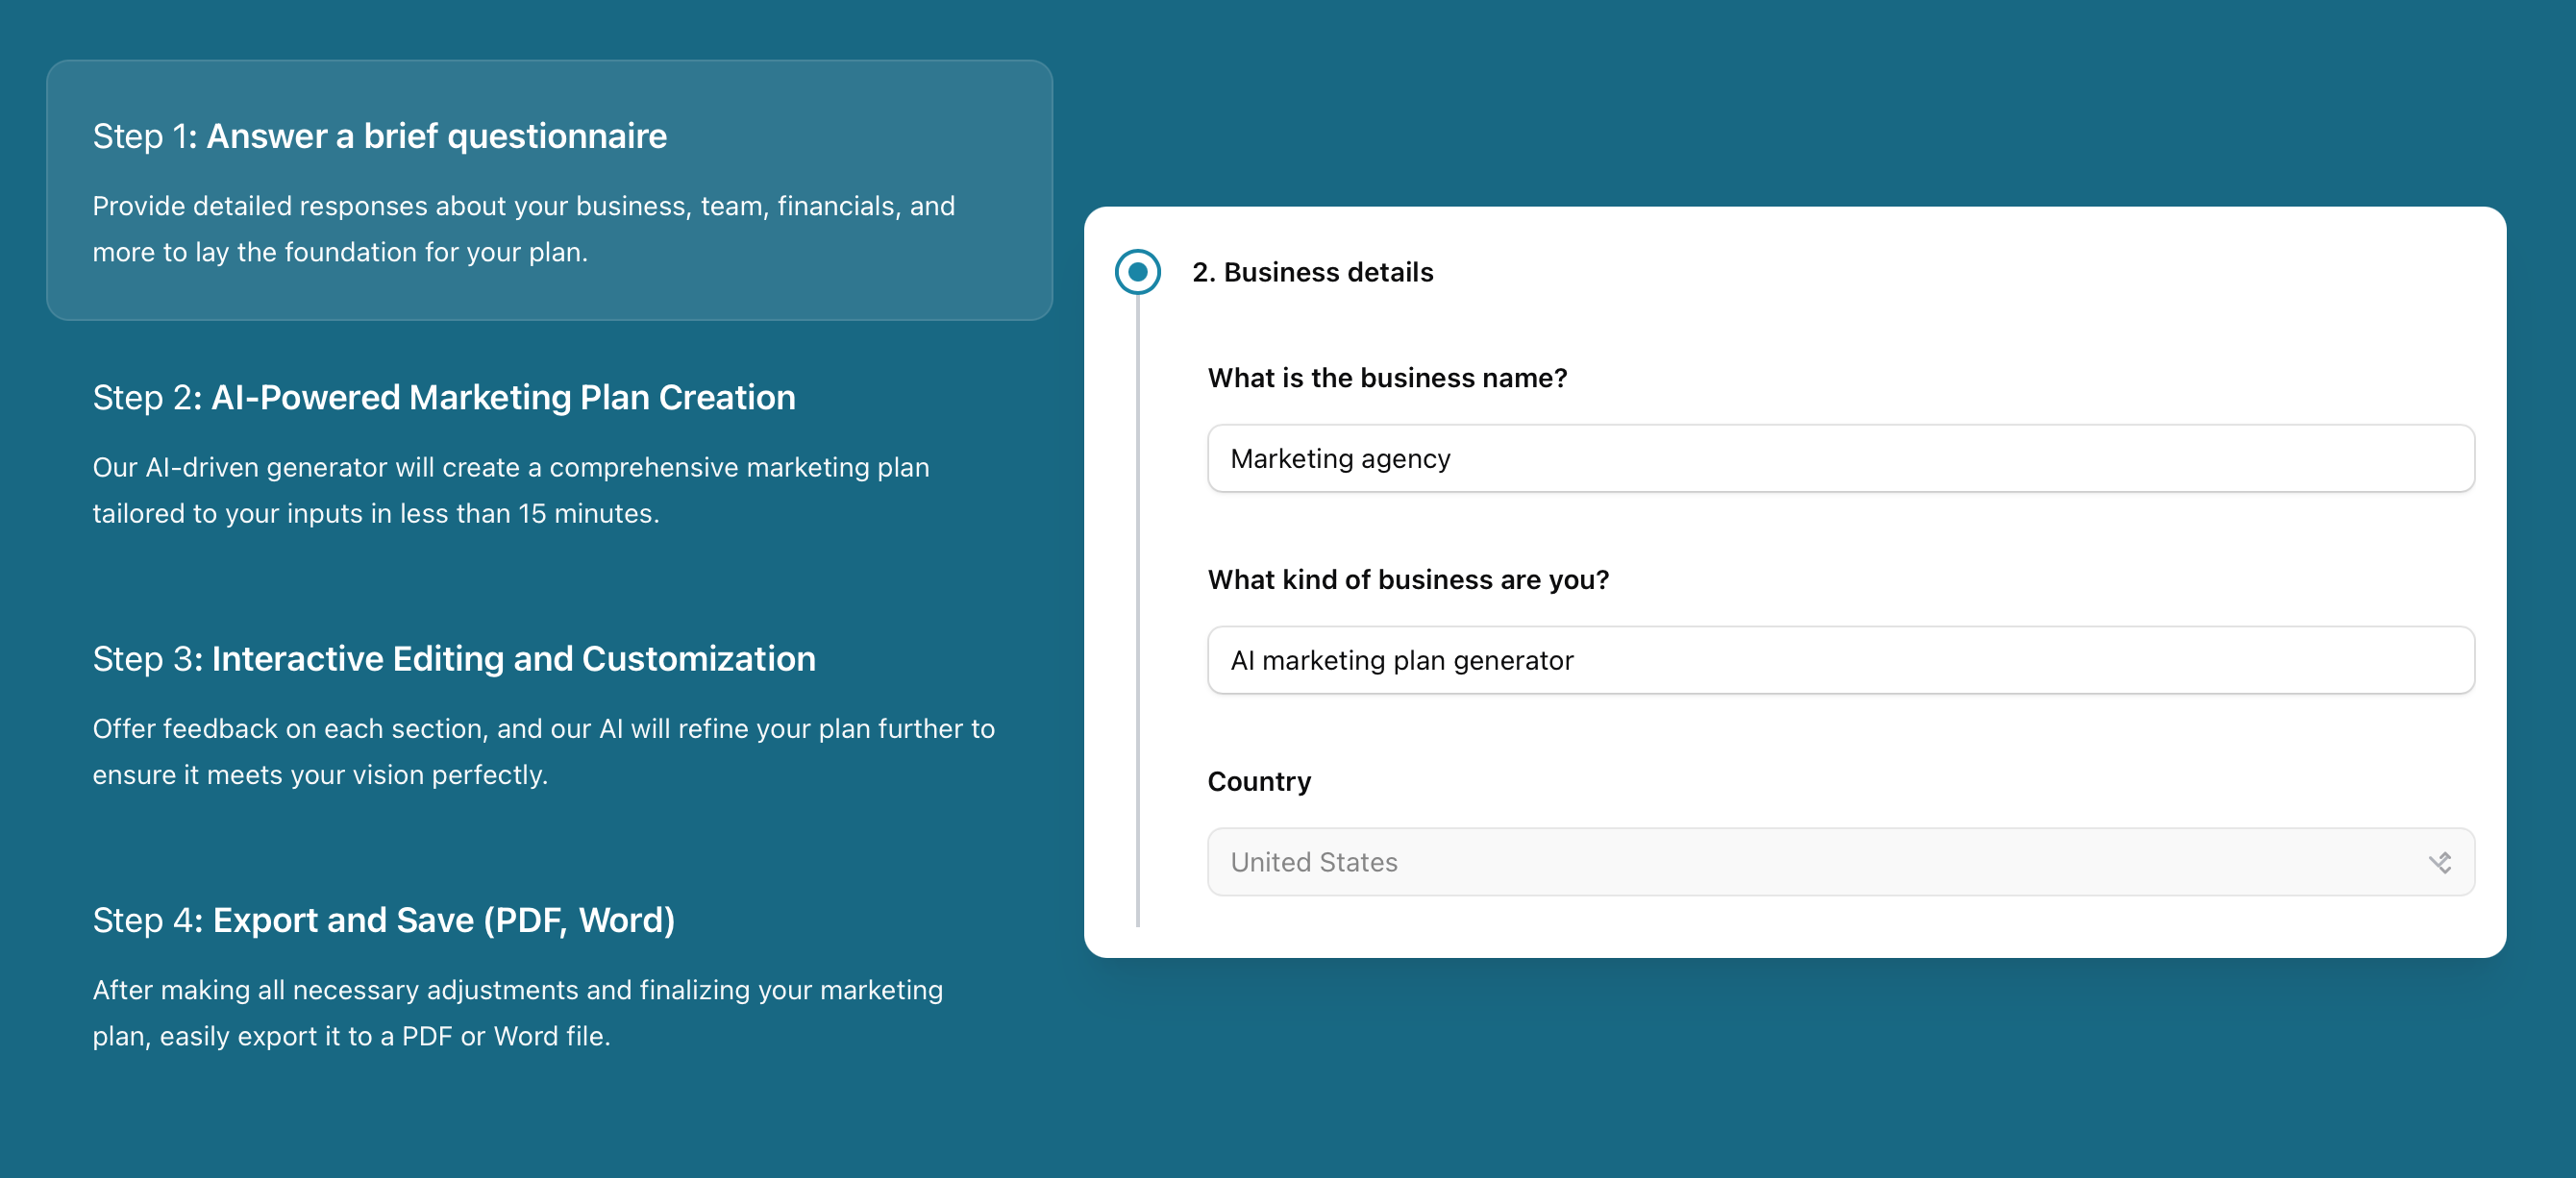
Task: Click the Business details step indicator circle
Action: click(x=1137, y=272)
